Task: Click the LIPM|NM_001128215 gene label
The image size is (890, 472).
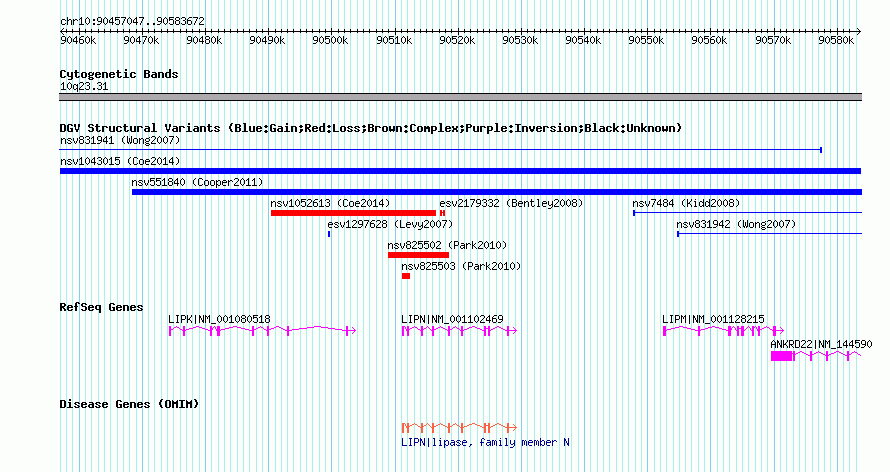Action: point(713,319)
